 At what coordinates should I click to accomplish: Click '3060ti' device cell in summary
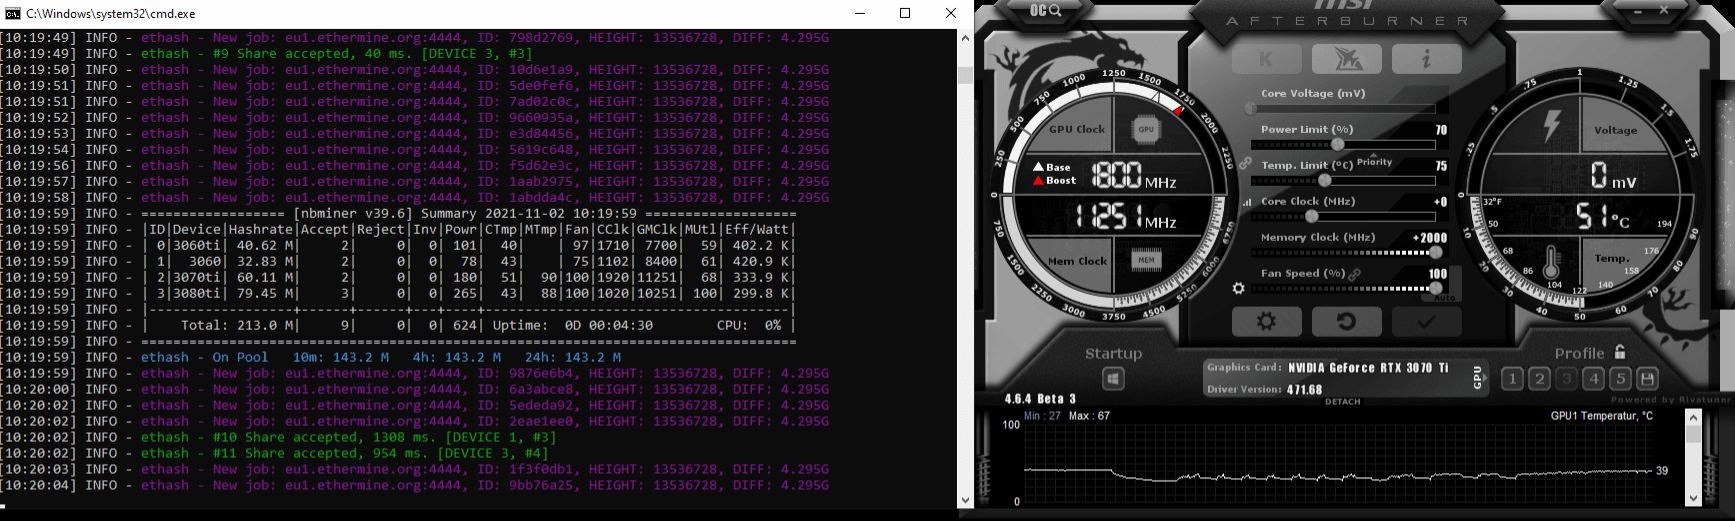(197, 245)
